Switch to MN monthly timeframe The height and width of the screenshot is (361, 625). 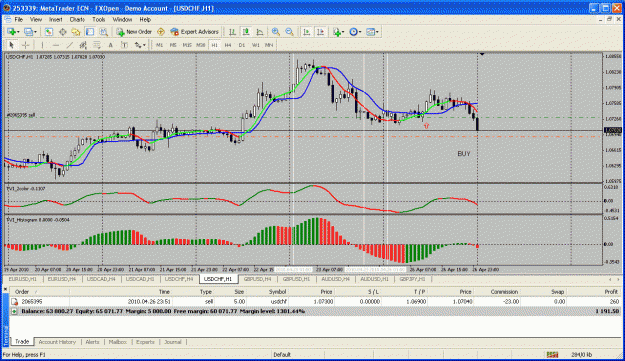pyautogui.click(x=269, y=45)
